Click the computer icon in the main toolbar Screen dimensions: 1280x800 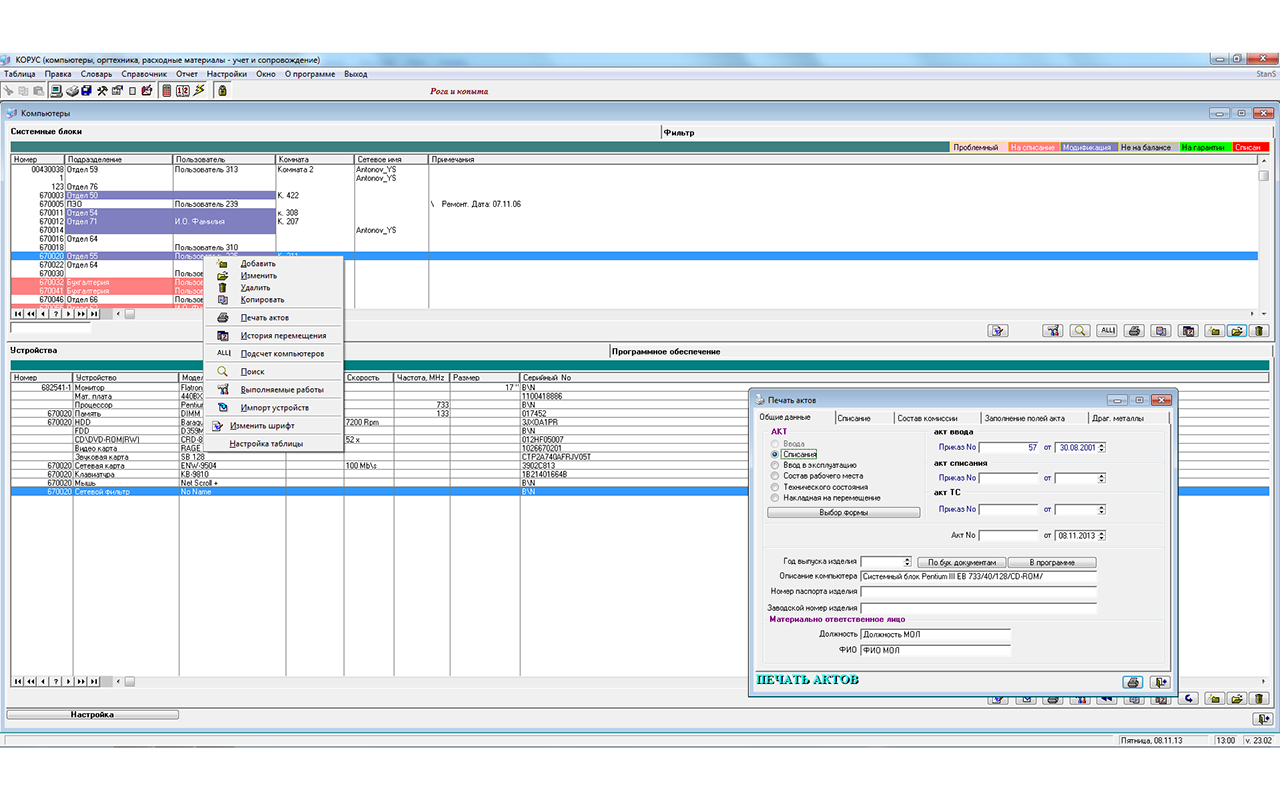57,90
